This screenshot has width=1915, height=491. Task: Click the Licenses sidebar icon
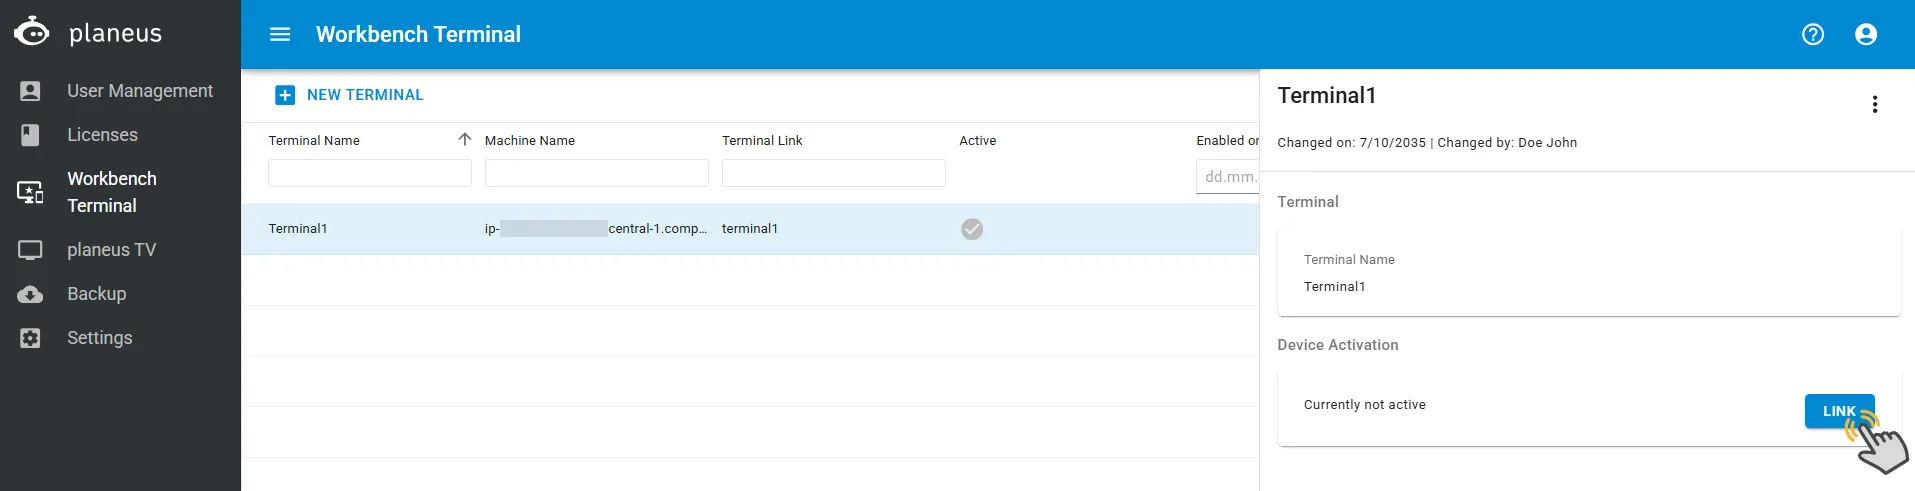coord(30,135)
